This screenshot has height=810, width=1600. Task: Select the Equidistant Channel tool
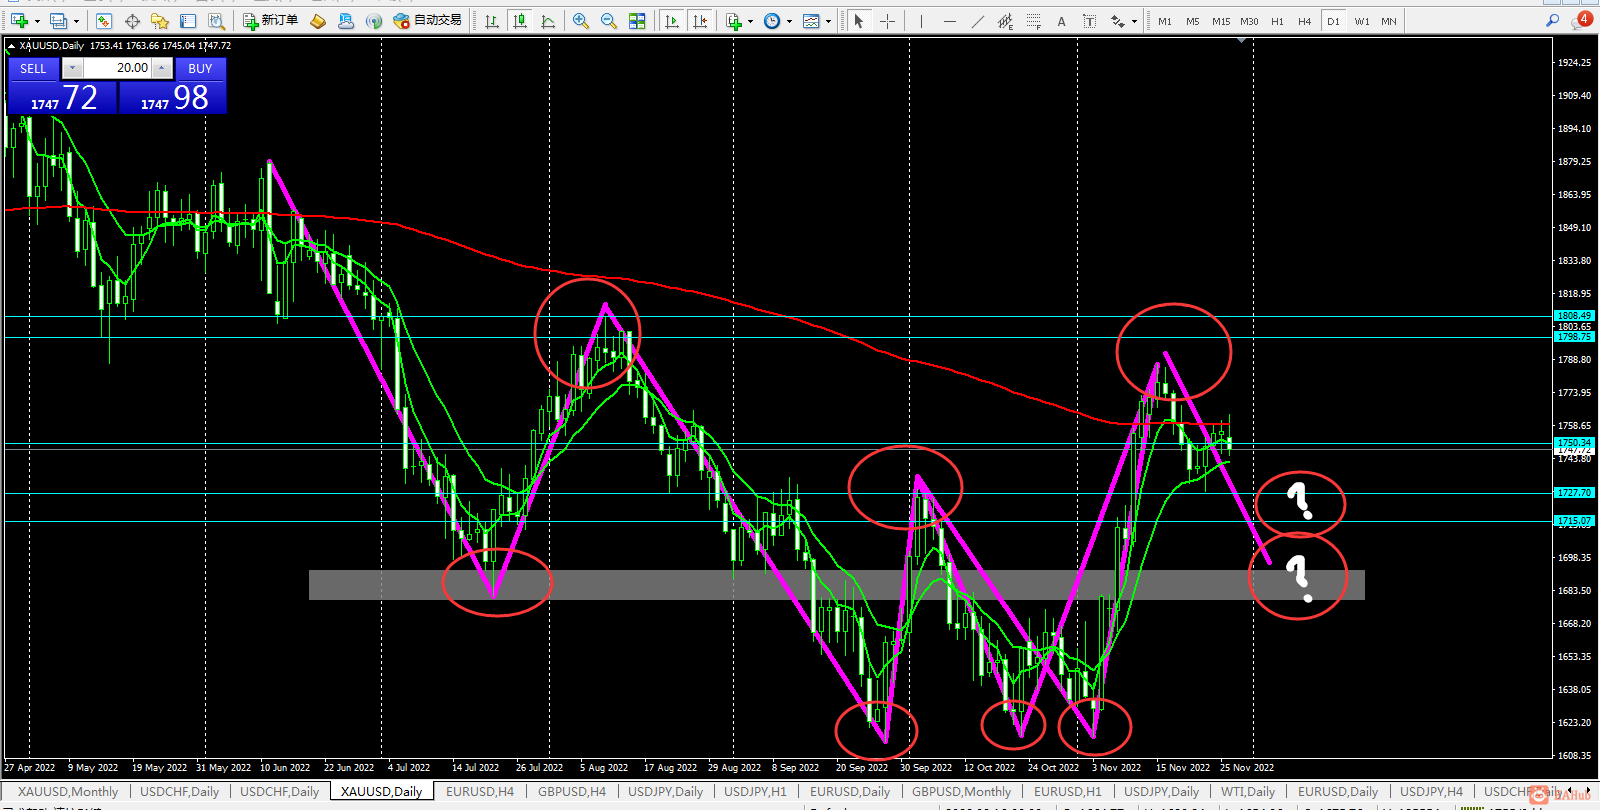point(1005,21)
